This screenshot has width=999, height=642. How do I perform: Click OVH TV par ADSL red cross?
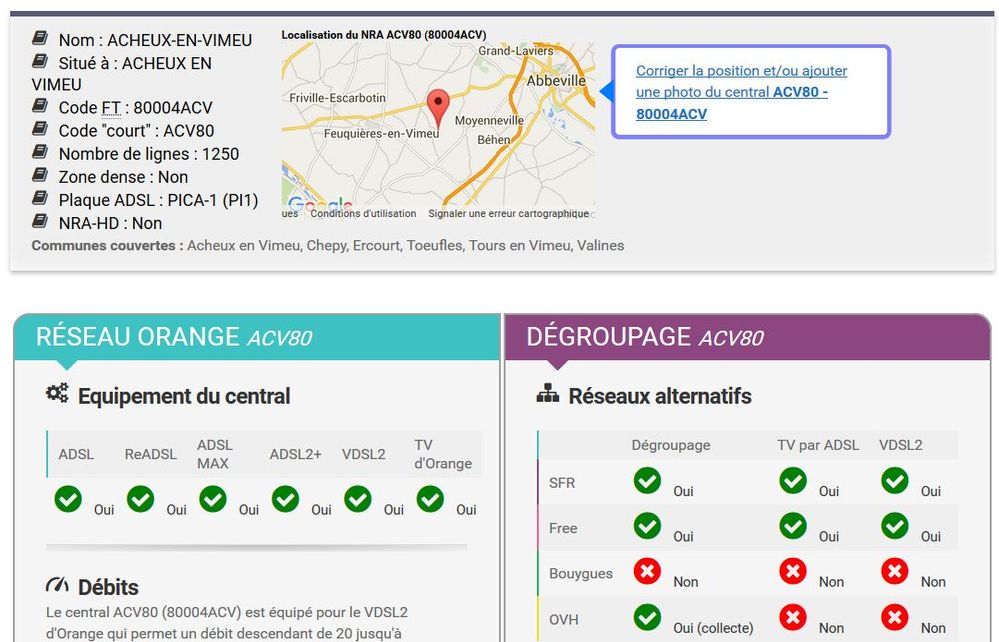pyautogui.click(x=793, y=617)
